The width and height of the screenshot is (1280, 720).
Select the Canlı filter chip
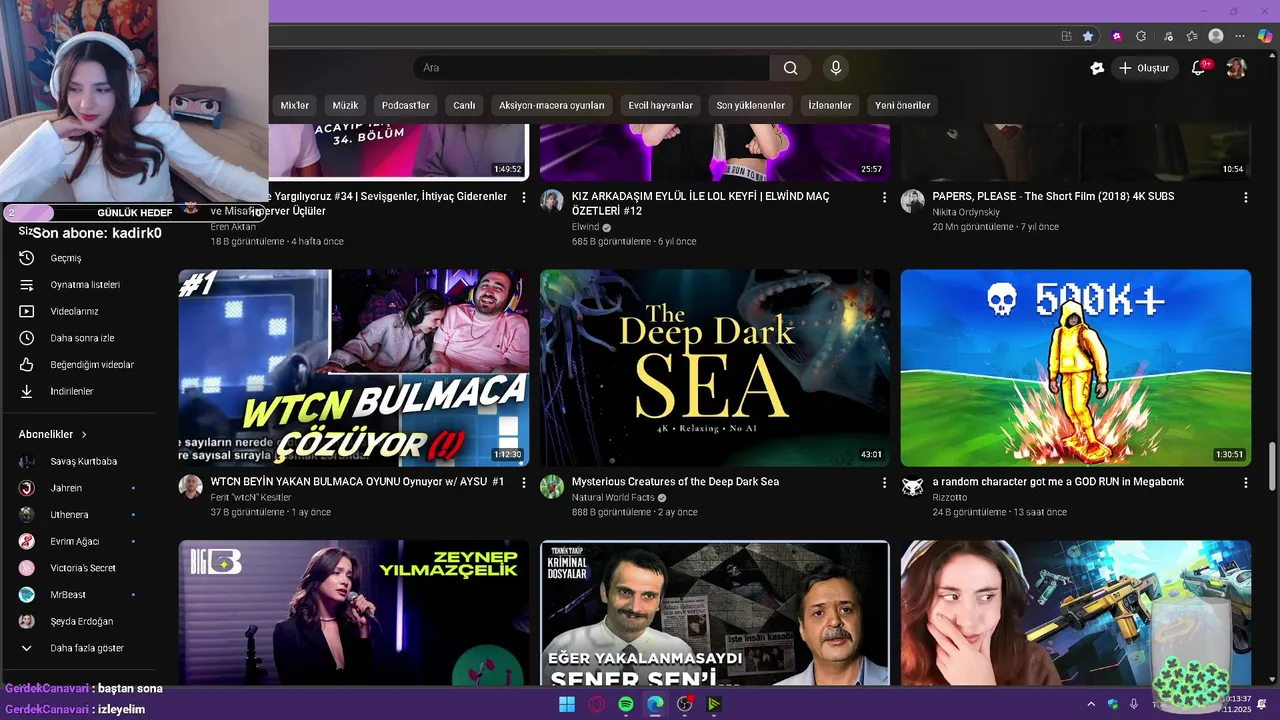(x=464, y=105)
